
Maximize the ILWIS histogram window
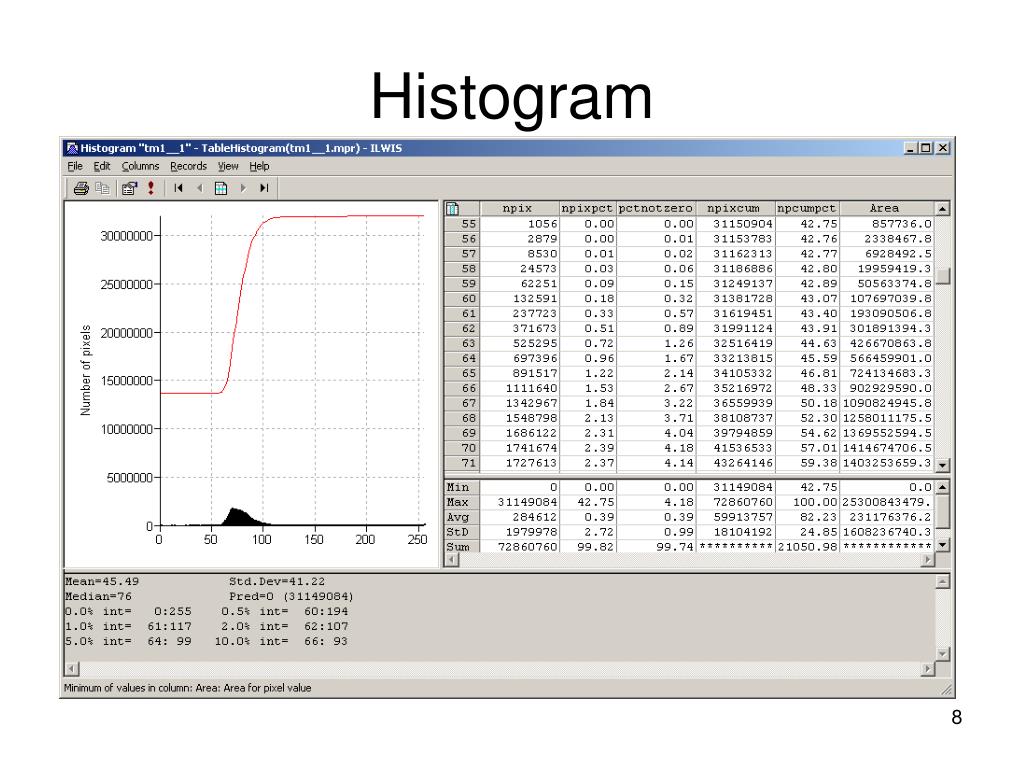coord(925,148)
